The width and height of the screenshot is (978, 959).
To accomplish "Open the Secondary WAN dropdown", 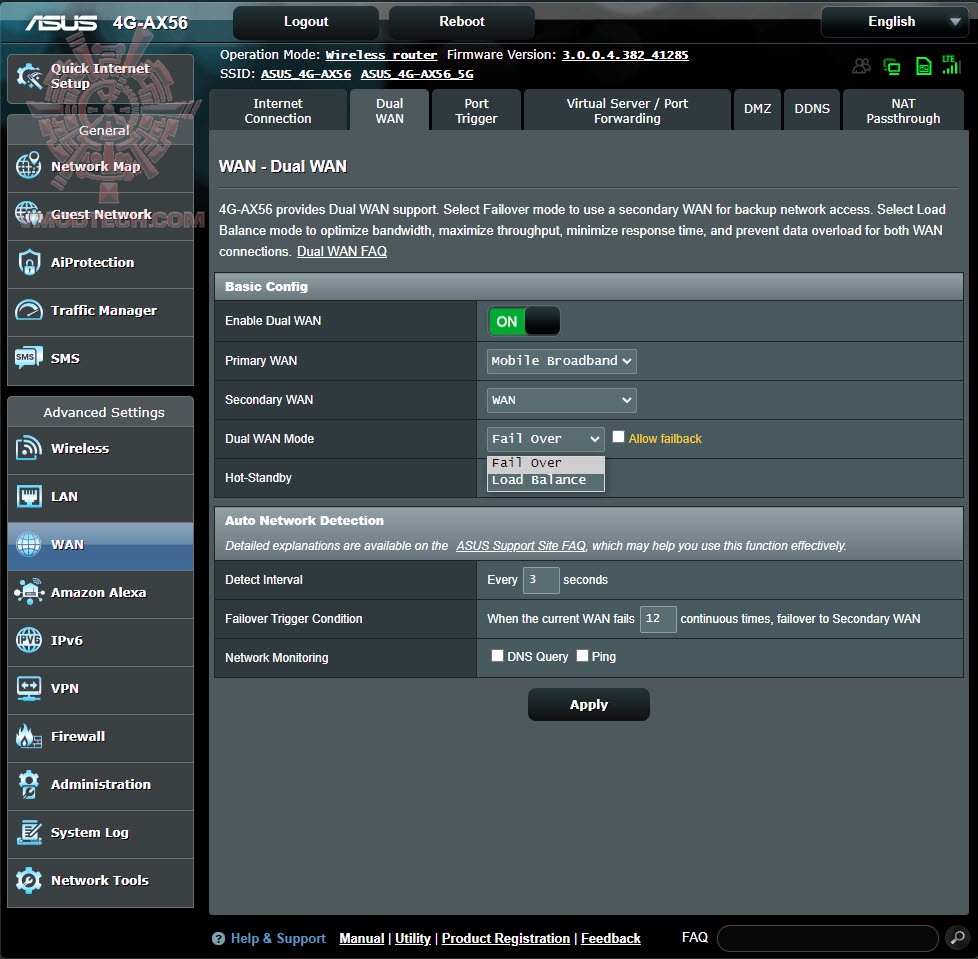I will [x=561, y=400].
